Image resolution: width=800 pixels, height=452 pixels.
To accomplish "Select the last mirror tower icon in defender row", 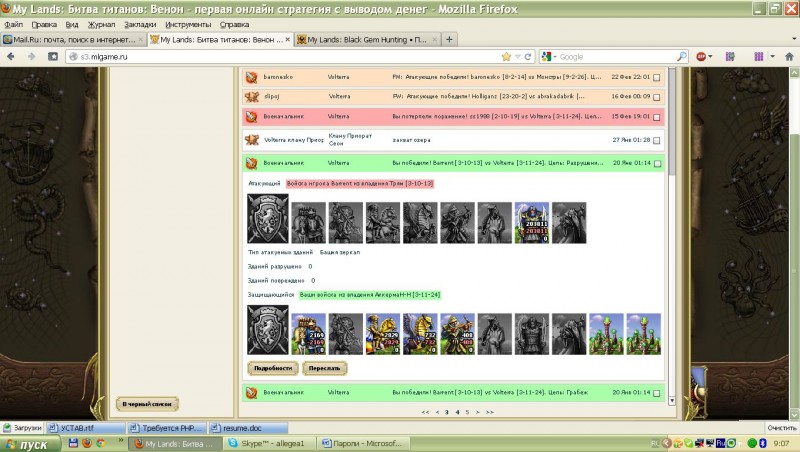I will point(643,333).
